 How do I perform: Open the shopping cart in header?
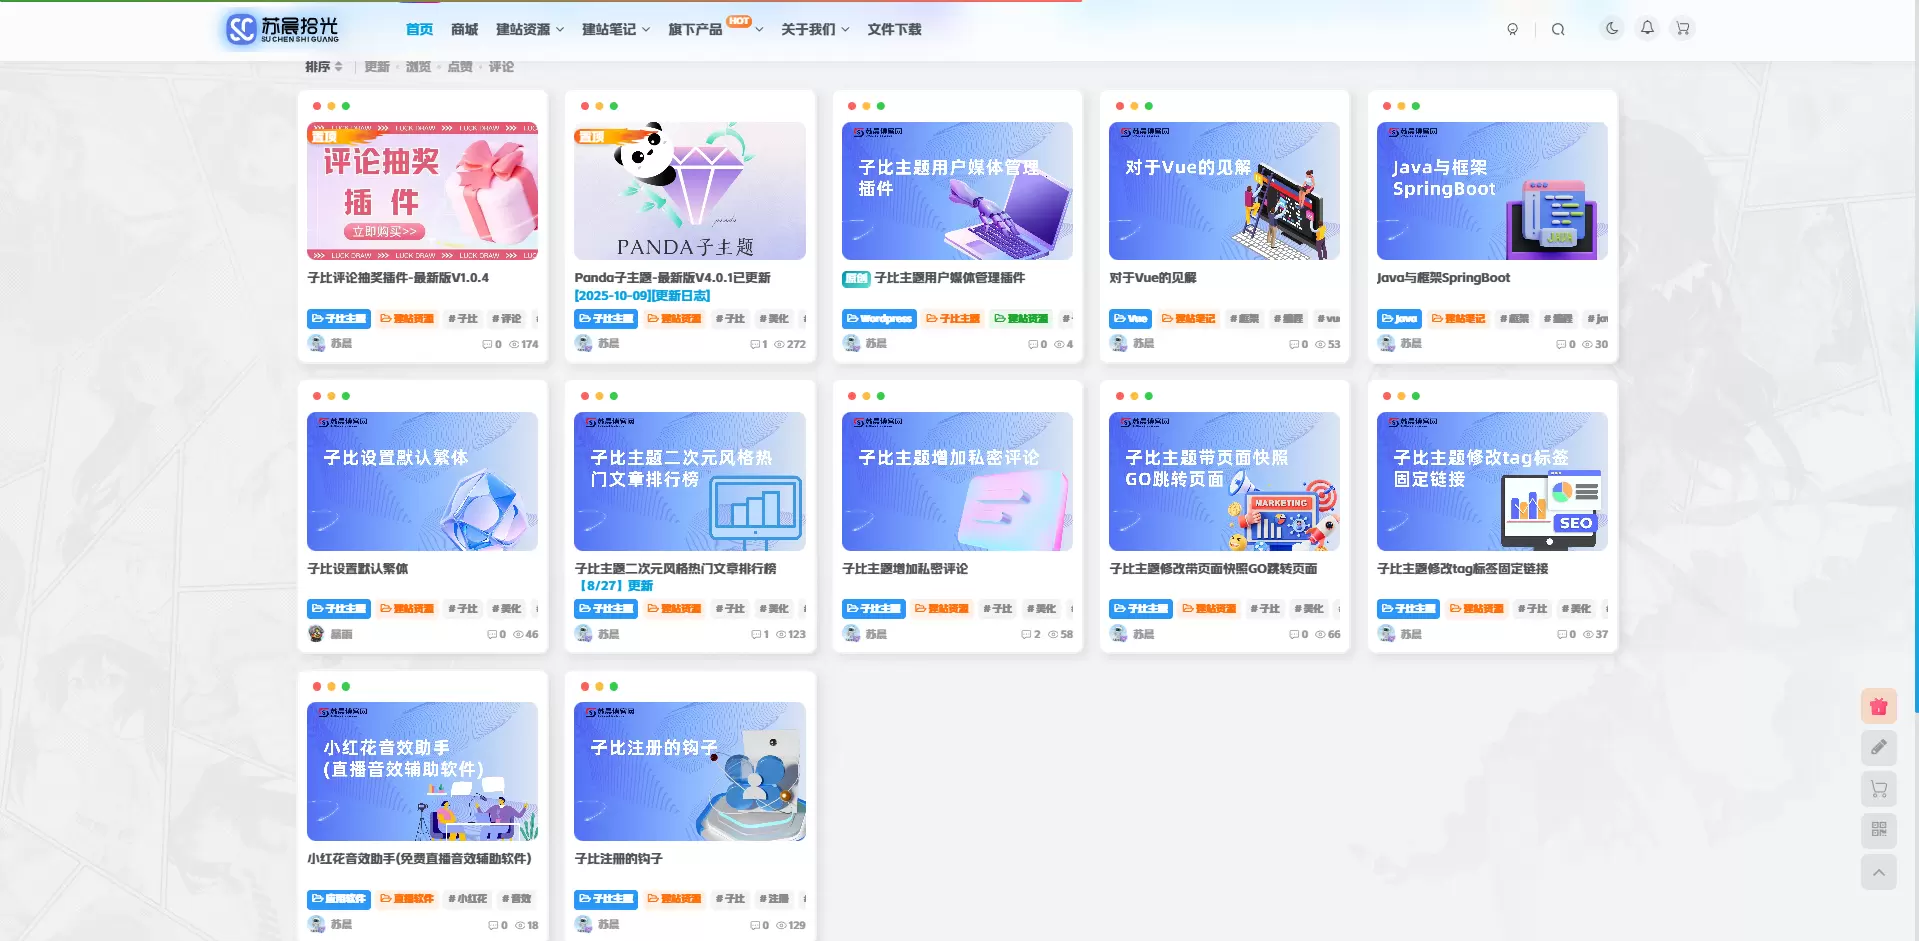coord(1683,29)
